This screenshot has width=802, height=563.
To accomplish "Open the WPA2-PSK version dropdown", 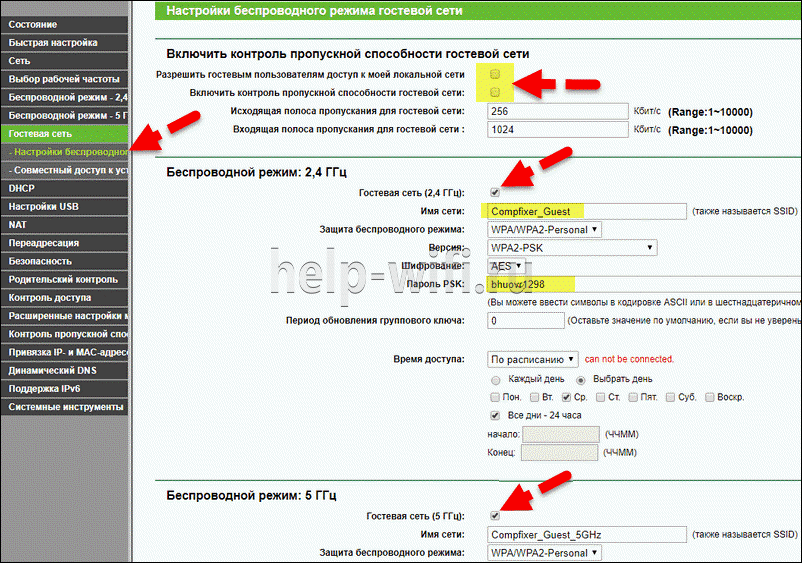I will point(572,247).
